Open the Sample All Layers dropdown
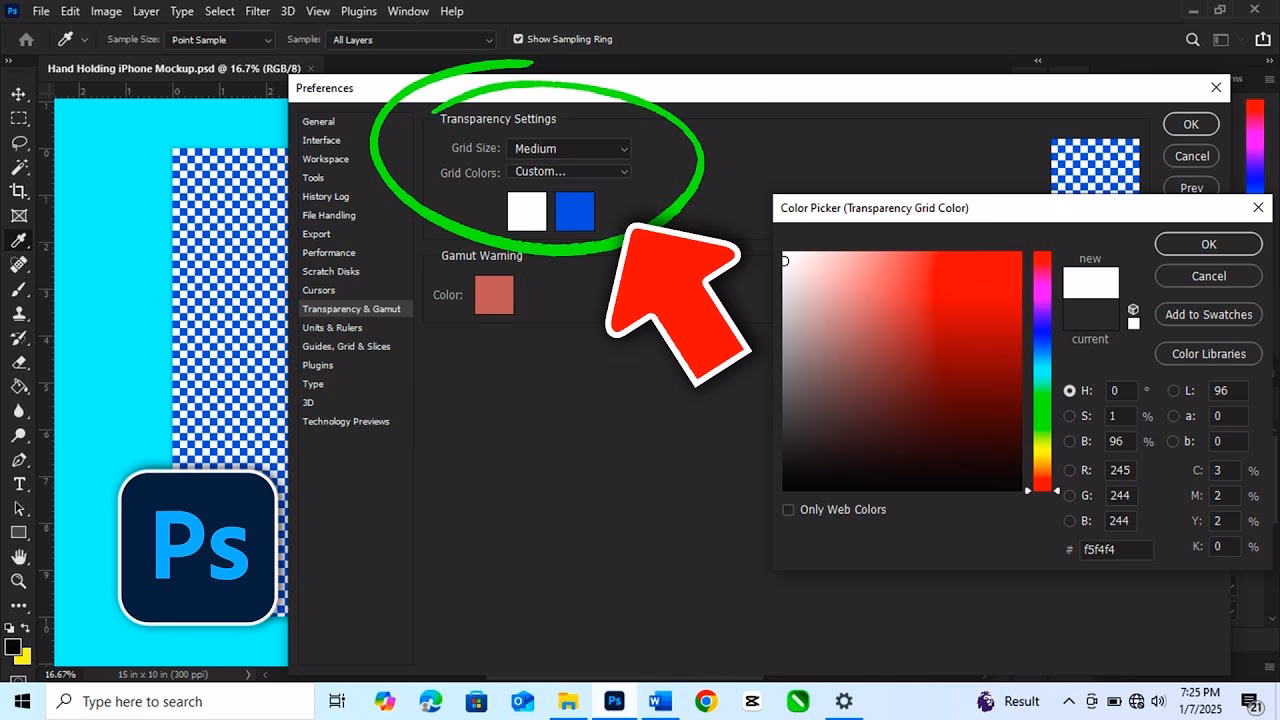 coord(410,39)
